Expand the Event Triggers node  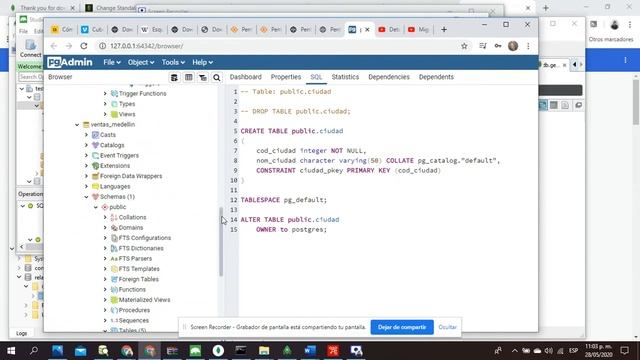click(87, 156)
